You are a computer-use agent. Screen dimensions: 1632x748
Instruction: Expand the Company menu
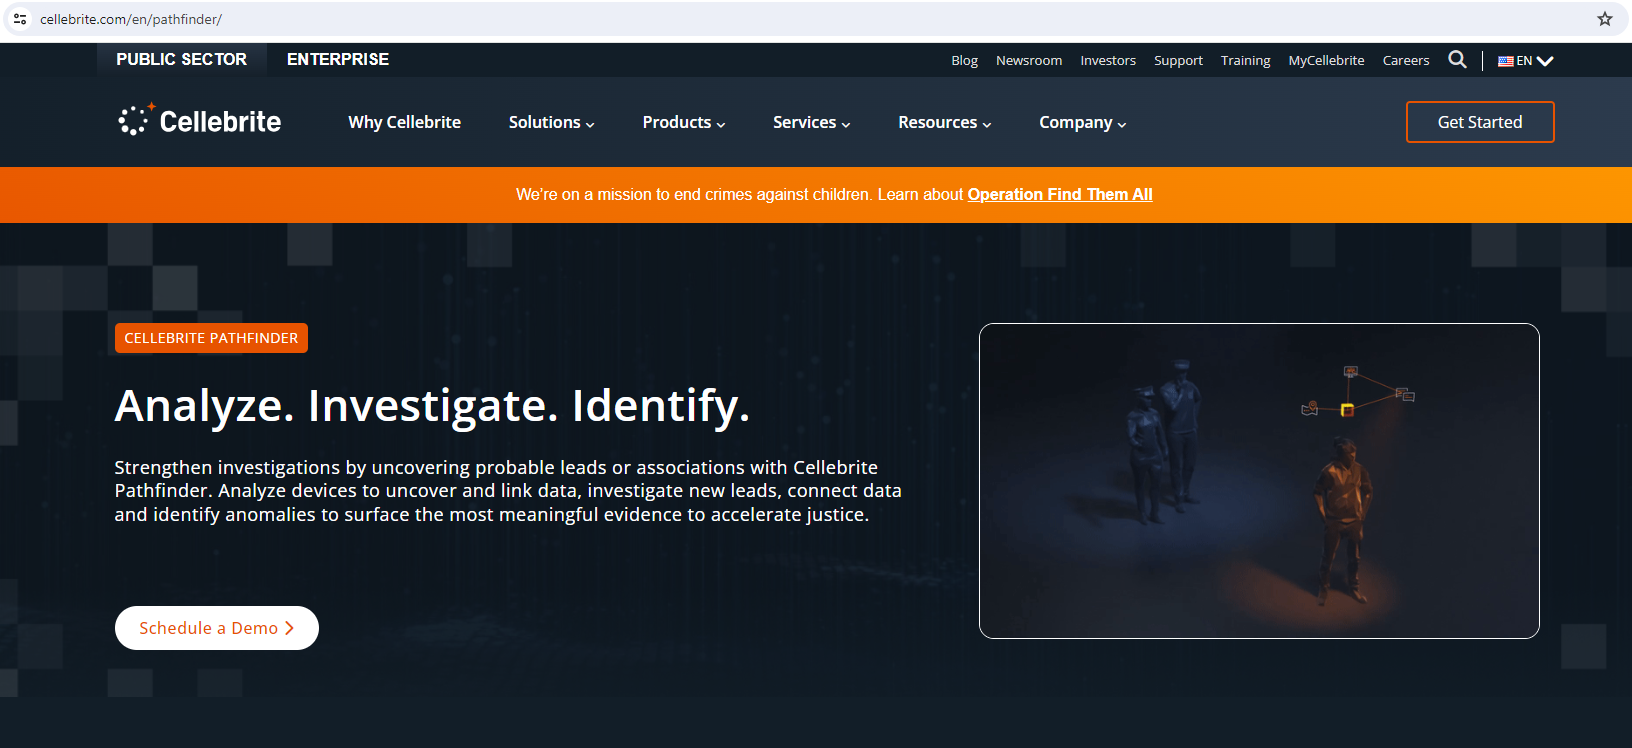1083,122
